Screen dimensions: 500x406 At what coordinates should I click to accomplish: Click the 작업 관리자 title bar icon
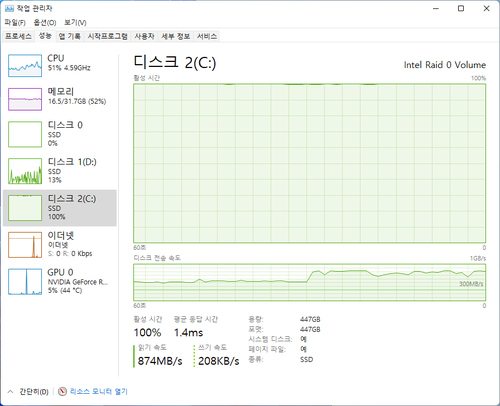(x=9, y=8)
